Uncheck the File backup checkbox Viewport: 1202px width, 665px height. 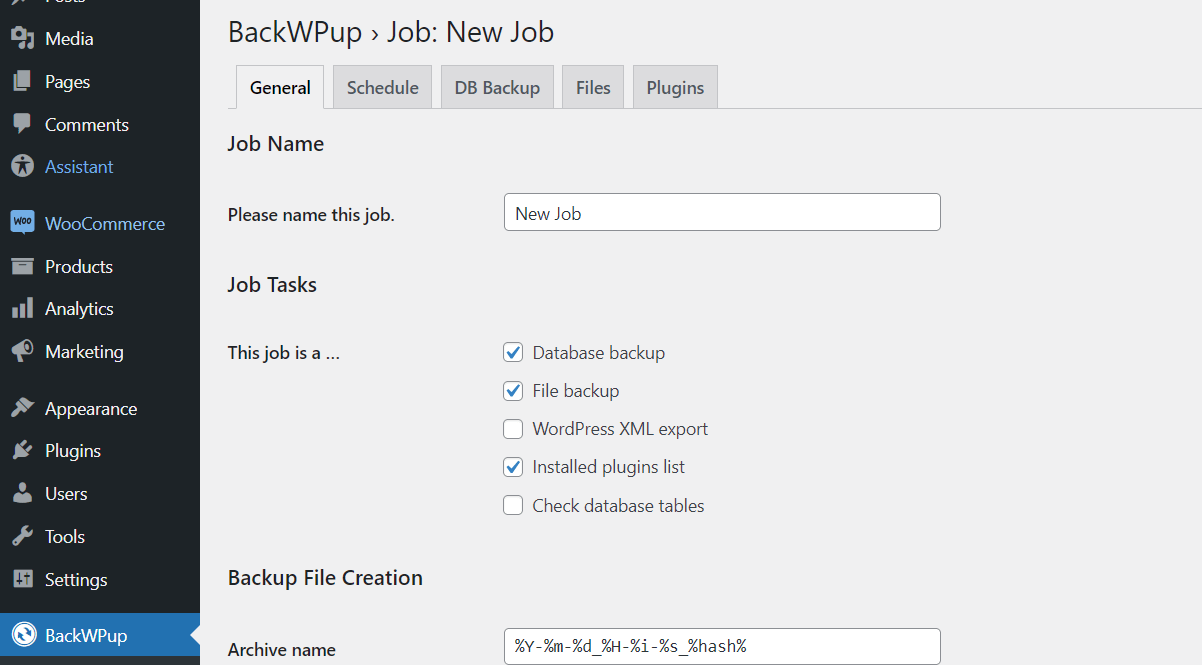click(513, 390)
